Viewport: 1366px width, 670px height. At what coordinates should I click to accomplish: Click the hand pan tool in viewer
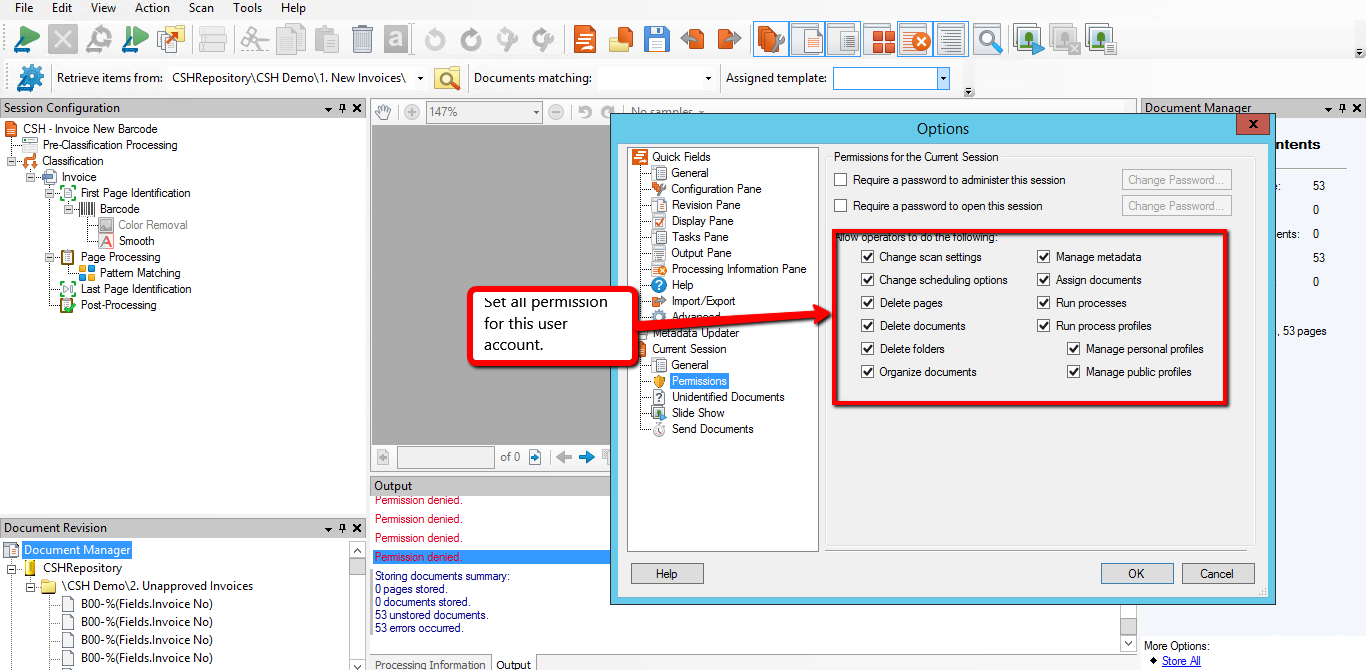point(383,112)
